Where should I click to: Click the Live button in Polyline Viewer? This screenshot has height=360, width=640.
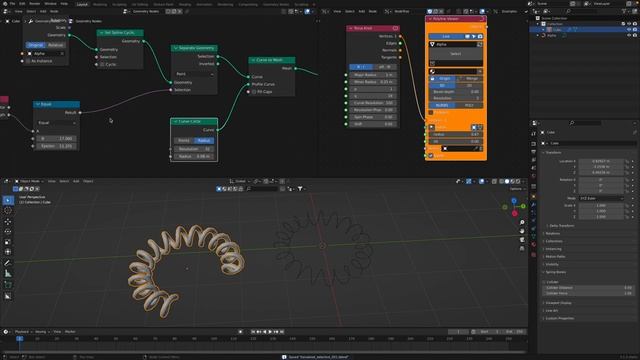point(446,37)
